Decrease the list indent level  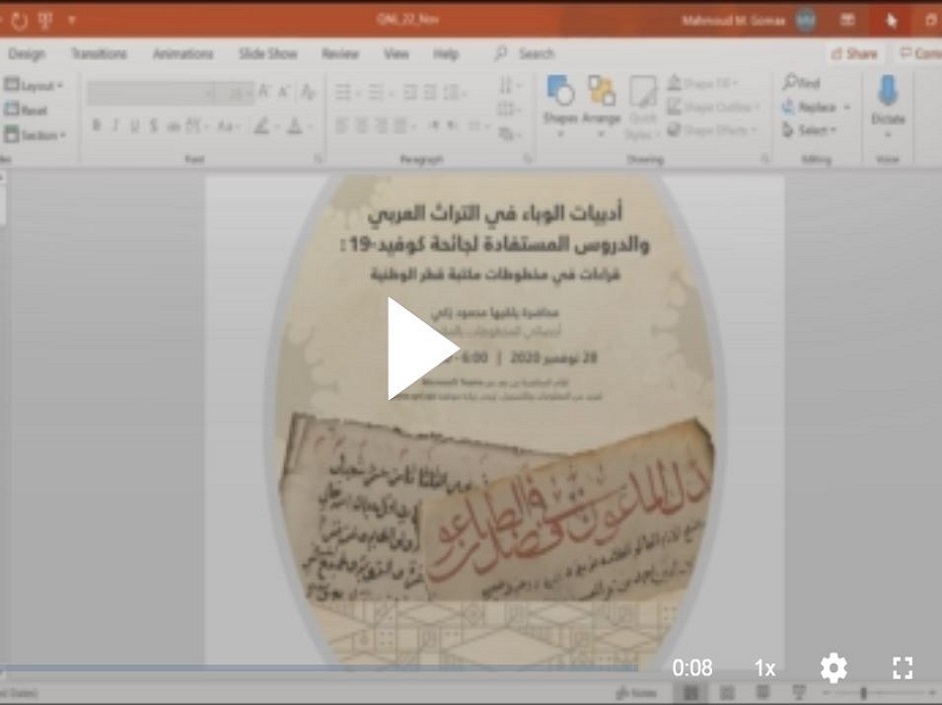point(410,92)
